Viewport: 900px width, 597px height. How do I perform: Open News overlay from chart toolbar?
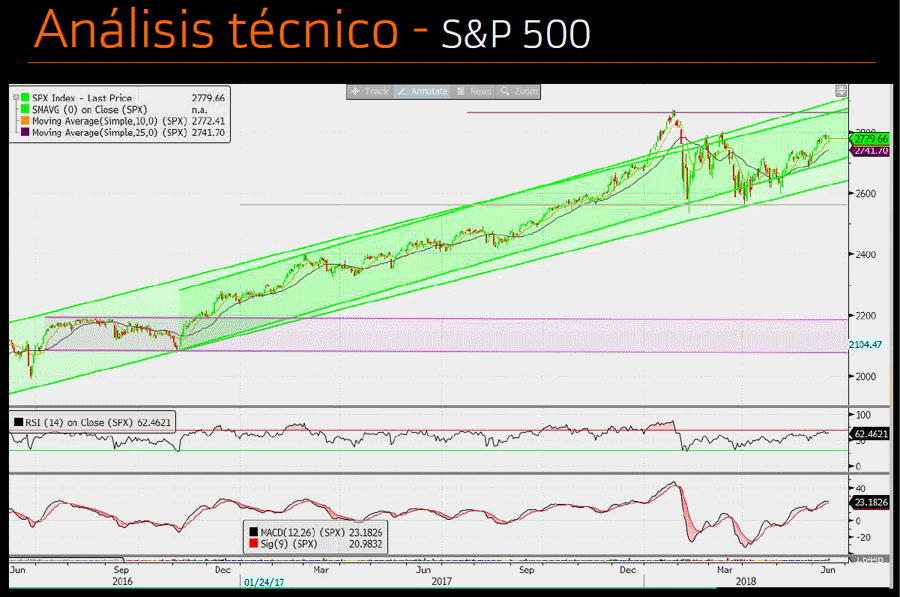474,91
